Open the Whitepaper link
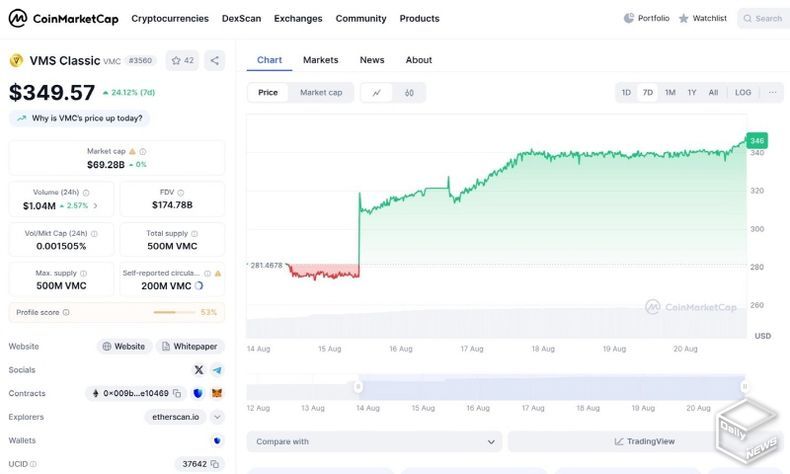This screenshot has height=474, width=790. tap(190, 347)
